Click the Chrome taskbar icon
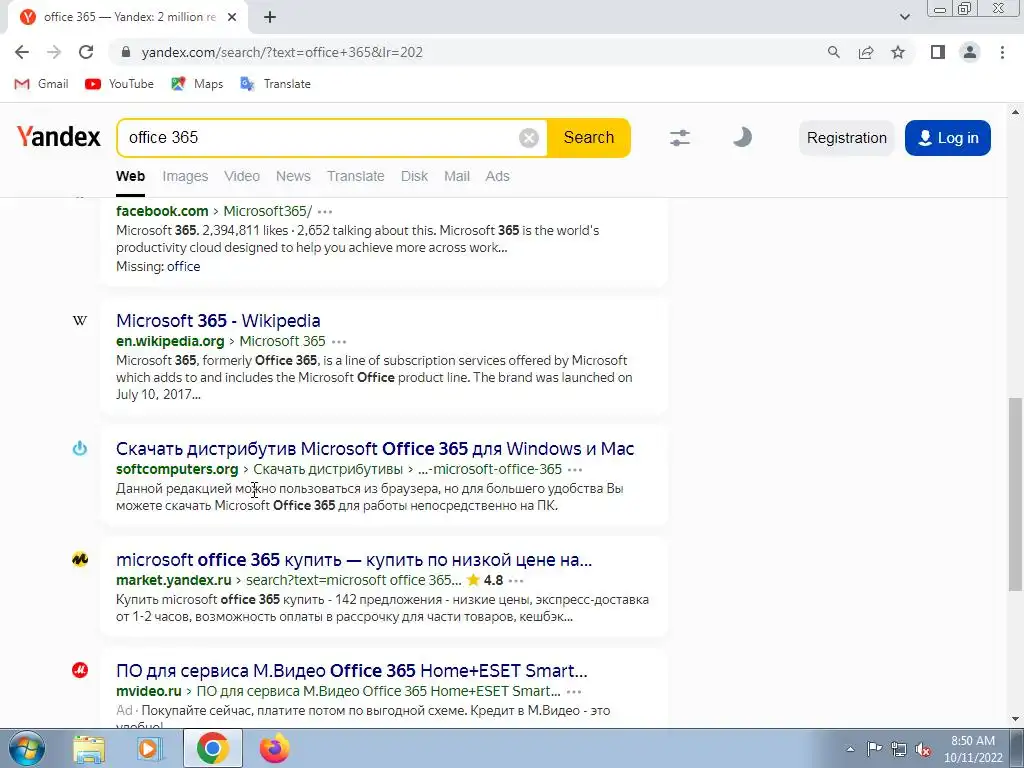This screenshot has width=1024, height=768. point(212,748)
